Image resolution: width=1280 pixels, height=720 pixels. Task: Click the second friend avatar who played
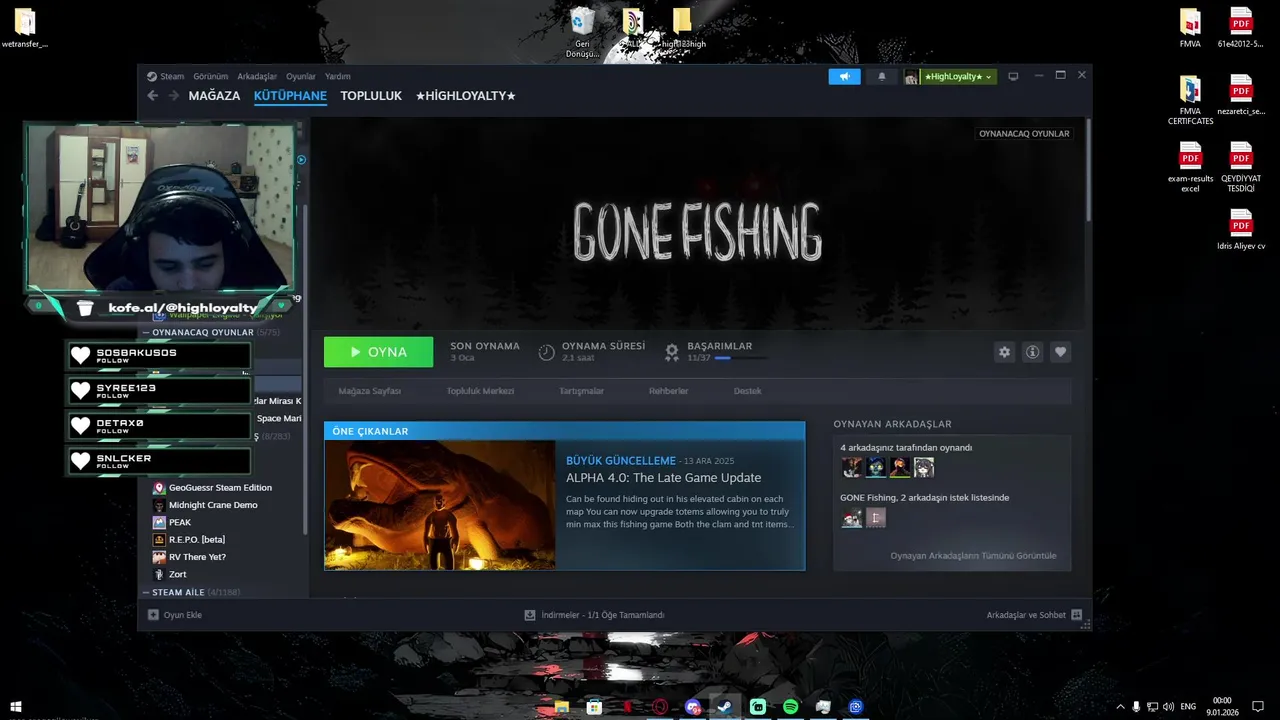click(x=876, y=467)
